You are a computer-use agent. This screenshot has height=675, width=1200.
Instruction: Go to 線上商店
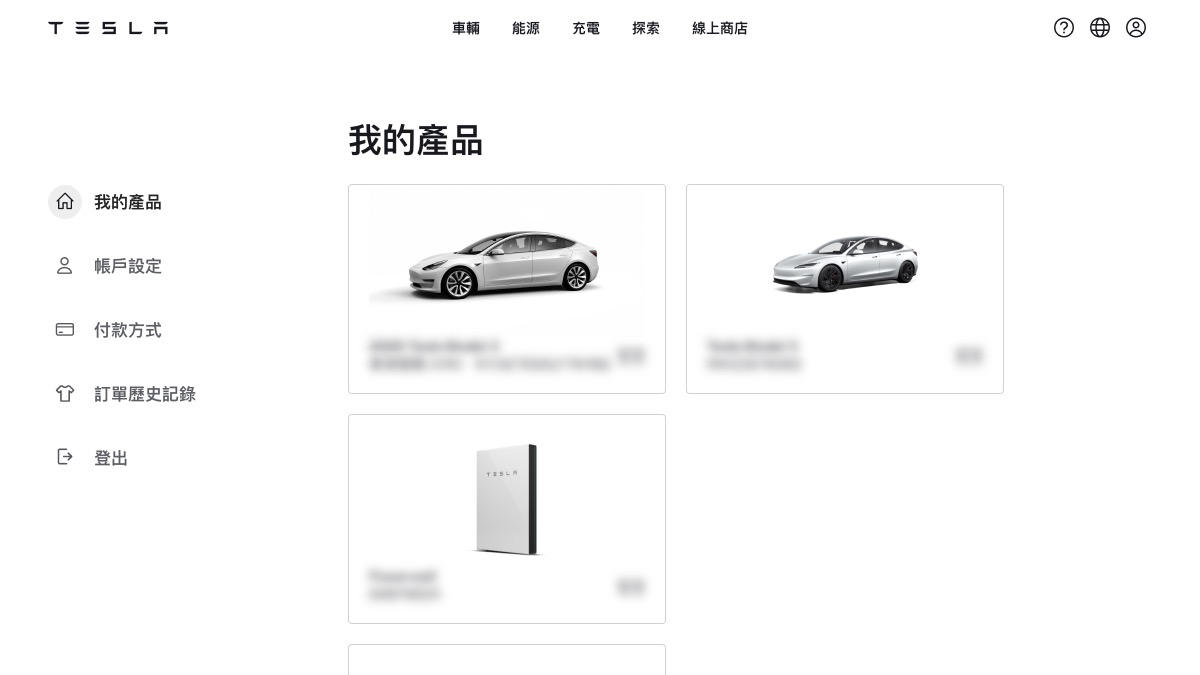720,28
